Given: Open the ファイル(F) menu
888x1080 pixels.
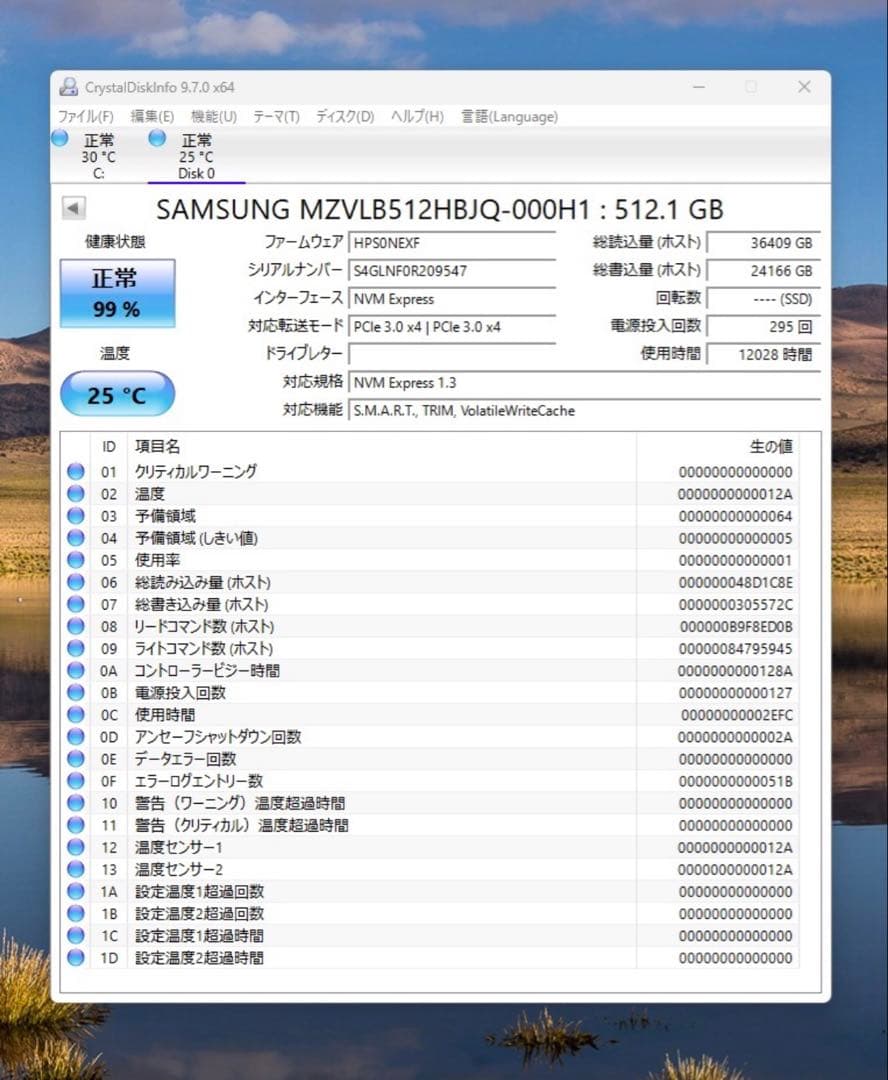Looking at the screenshot, I should [85, 116].
